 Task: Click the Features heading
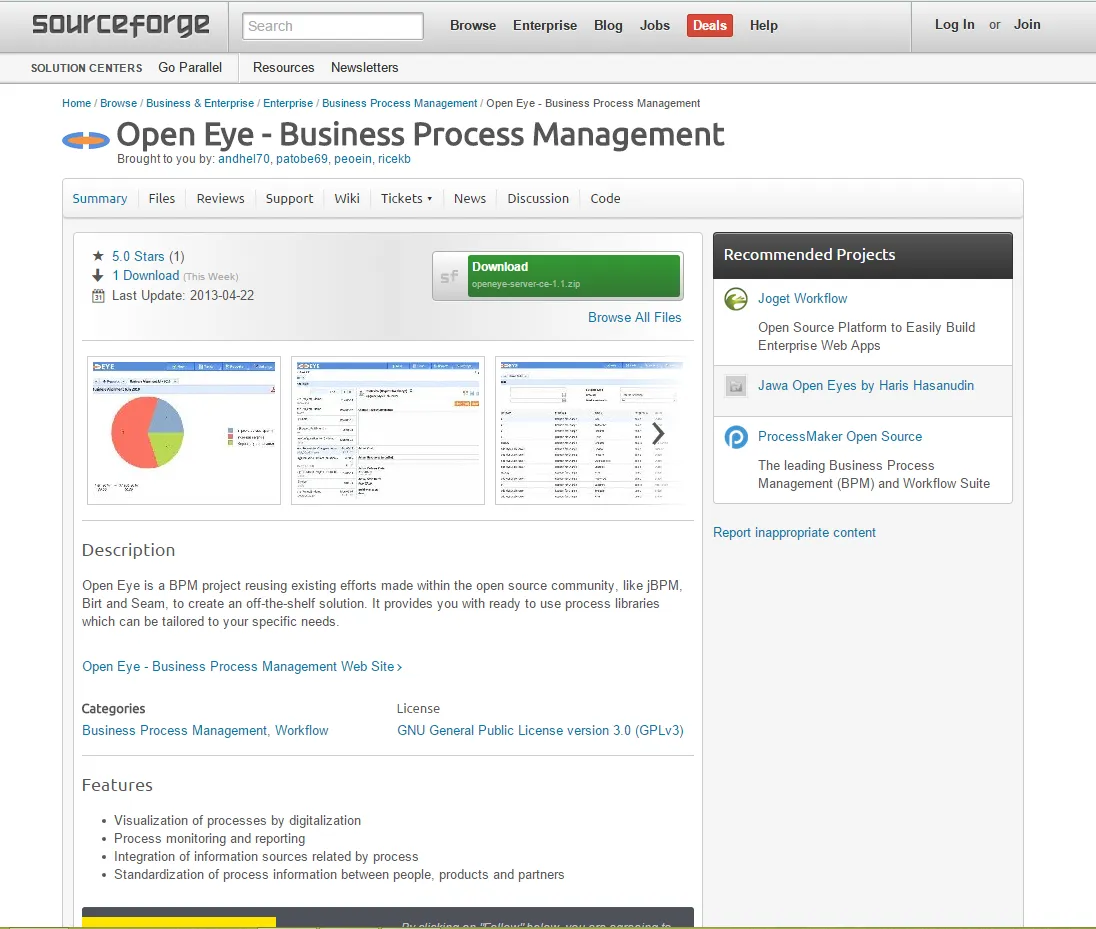117,785
